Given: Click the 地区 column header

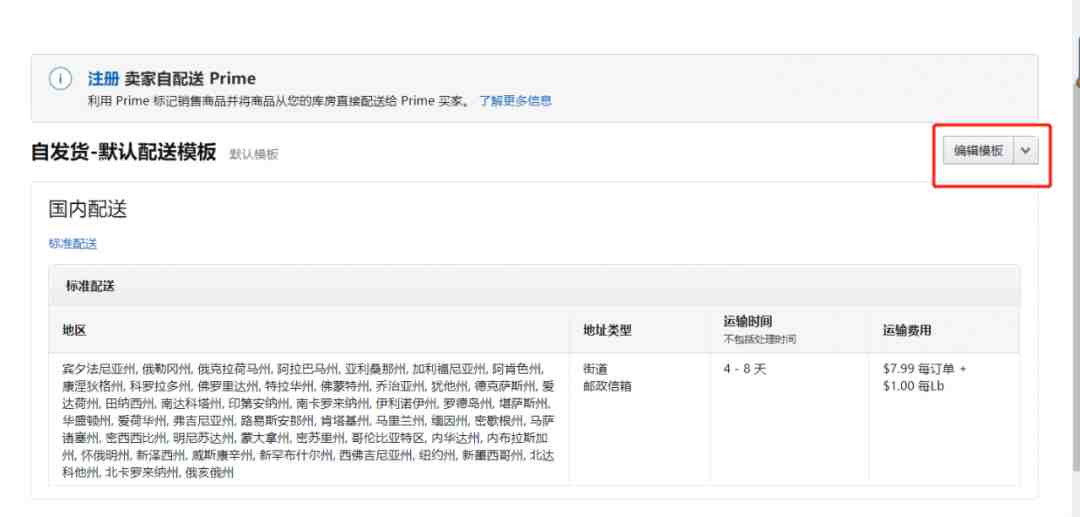Looking at the screenshot, I should [x=74, y=330].
